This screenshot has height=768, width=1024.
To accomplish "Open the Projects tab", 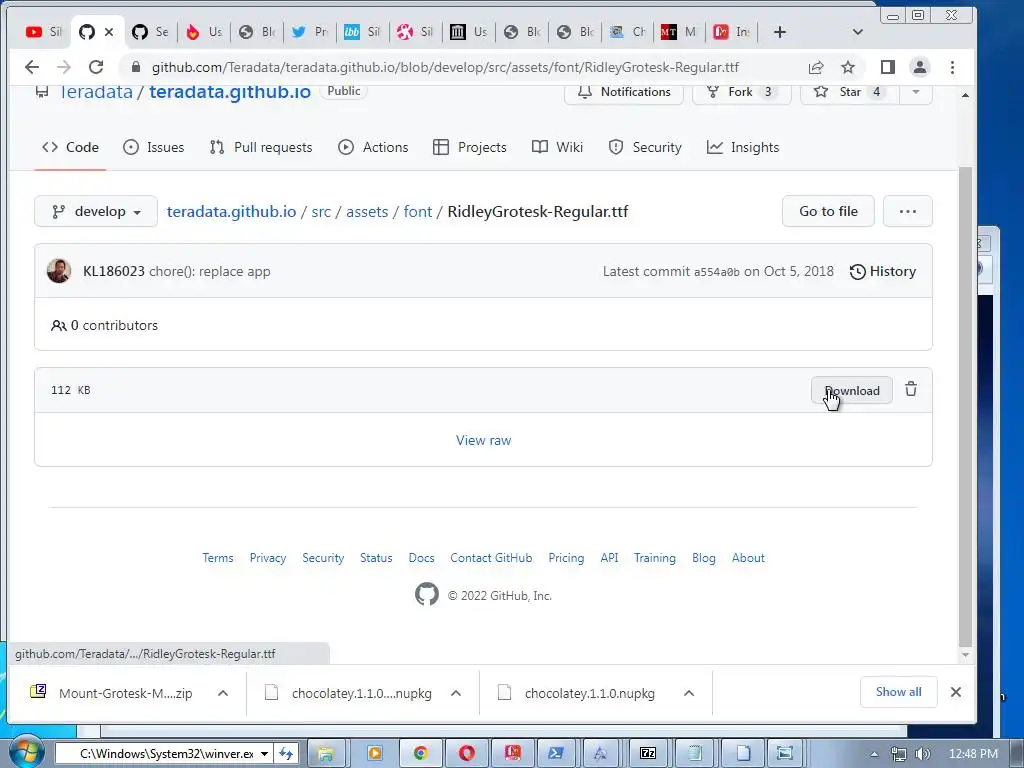I will point(470,148).
